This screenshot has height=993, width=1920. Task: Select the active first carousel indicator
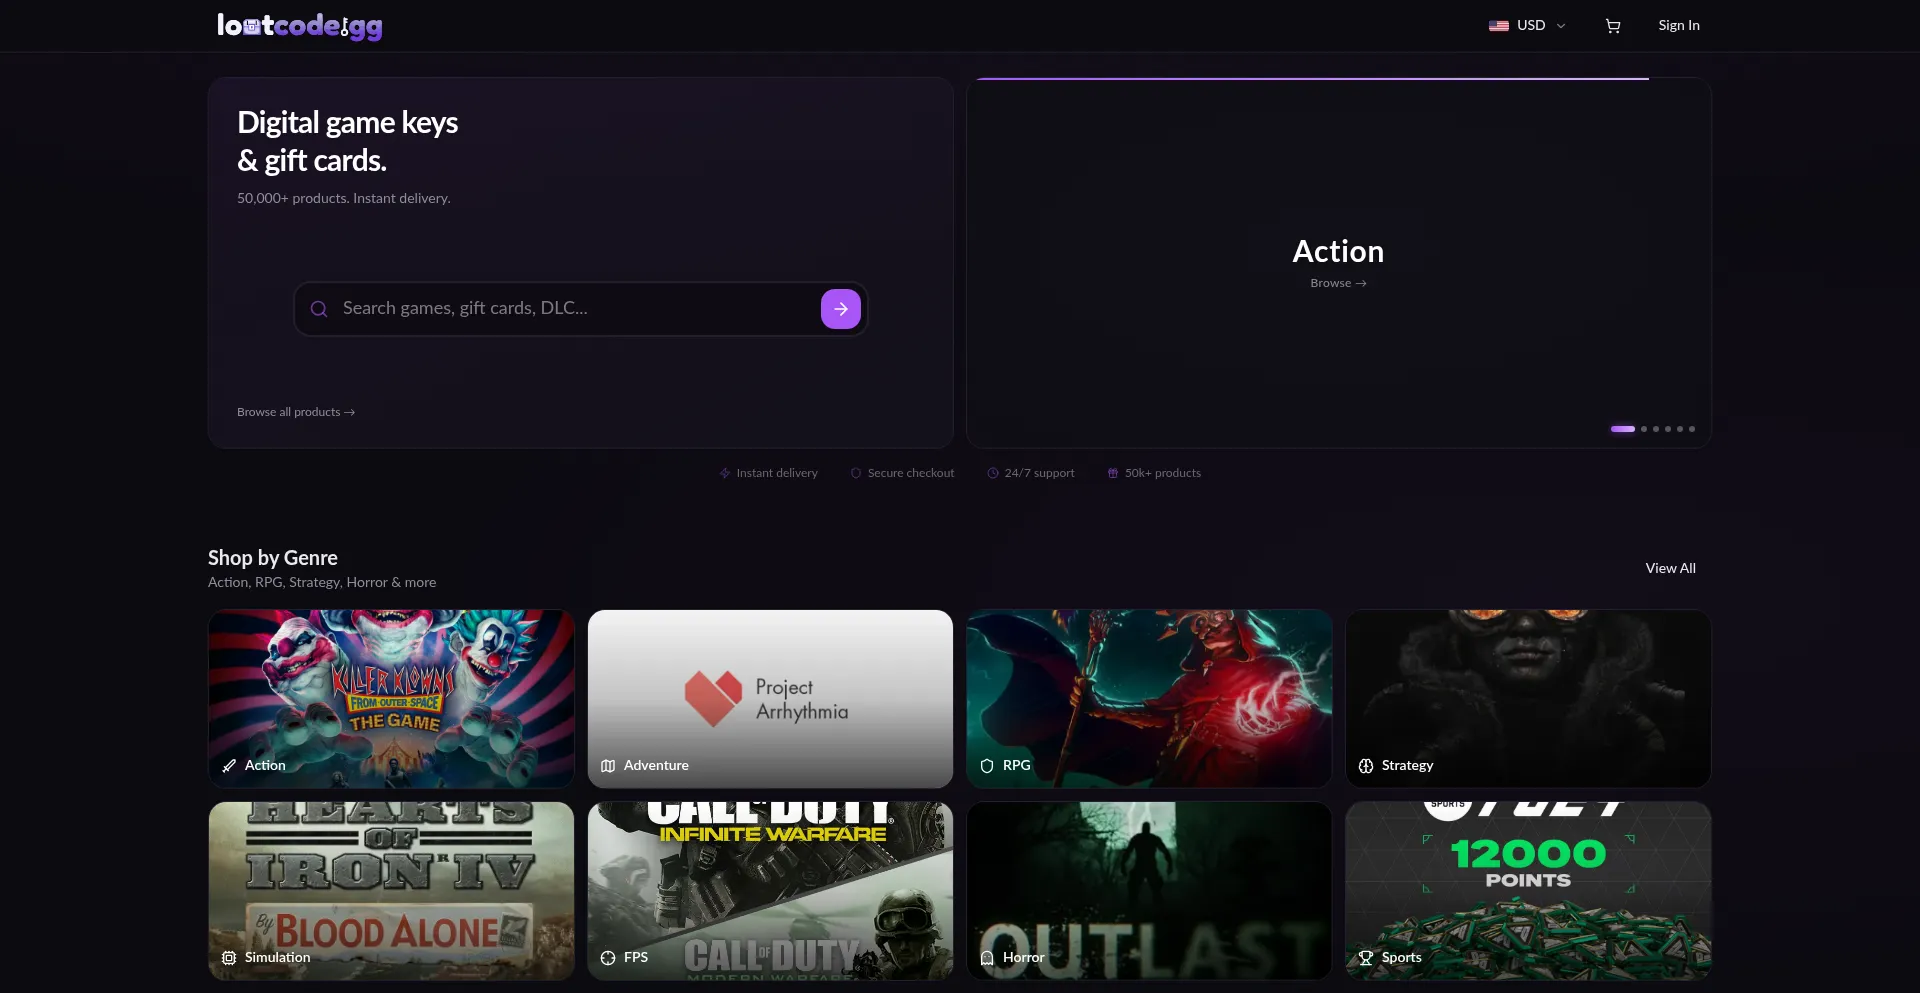click(x=1622, y=429)
